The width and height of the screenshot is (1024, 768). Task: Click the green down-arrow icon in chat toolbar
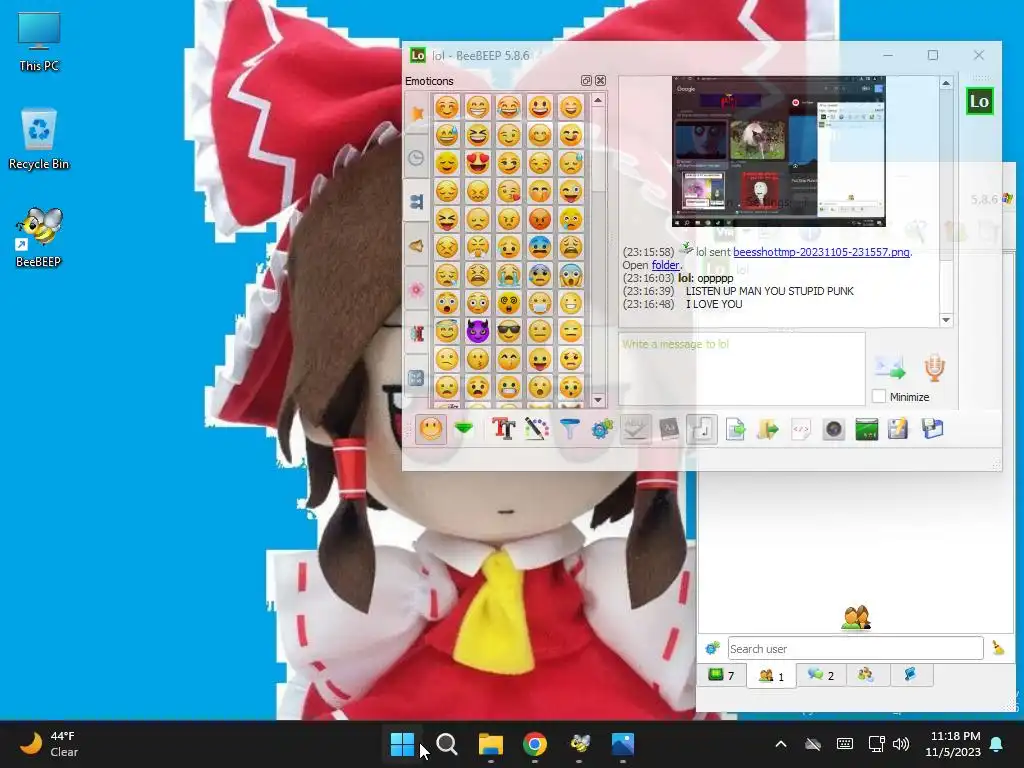coord(464,428)
